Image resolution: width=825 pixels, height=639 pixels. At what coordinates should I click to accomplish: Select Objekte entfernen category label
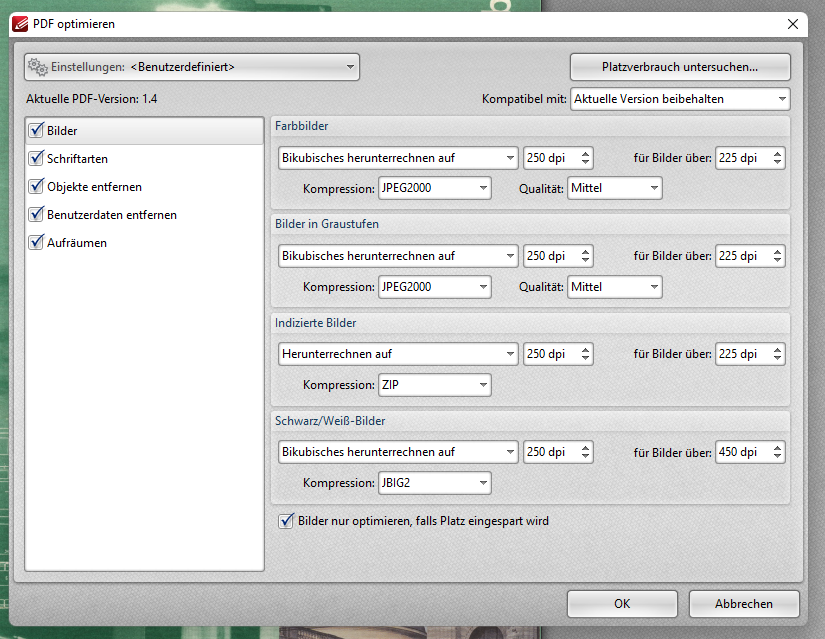[x=94, y=187]
